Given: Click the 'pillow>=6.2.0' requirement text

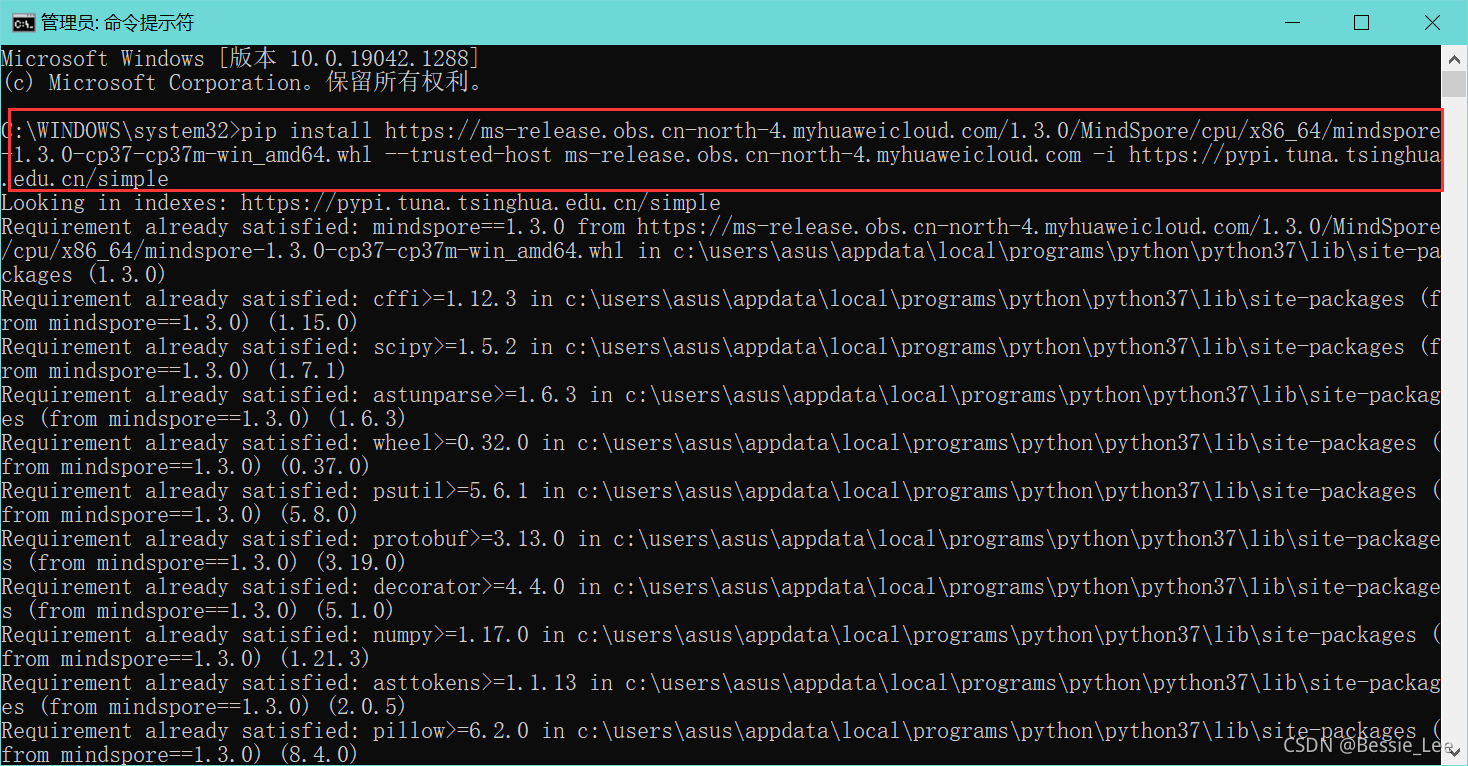Looking at the screenshot, I should coord(451,730).
